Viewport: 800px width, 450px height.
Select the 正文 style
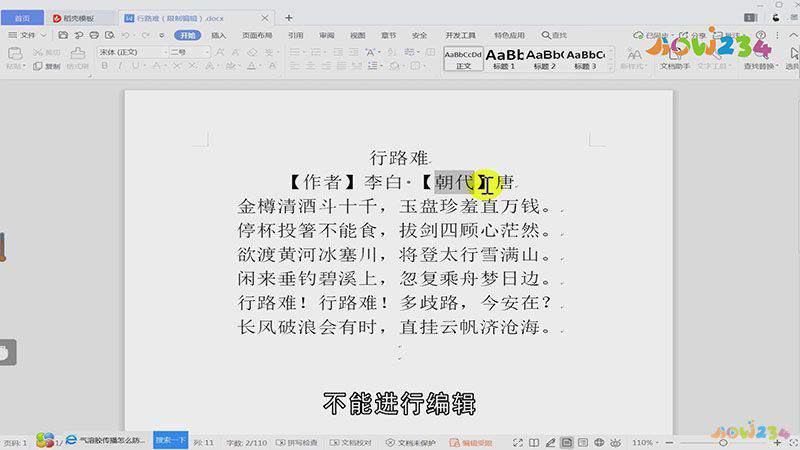point(463,59)
